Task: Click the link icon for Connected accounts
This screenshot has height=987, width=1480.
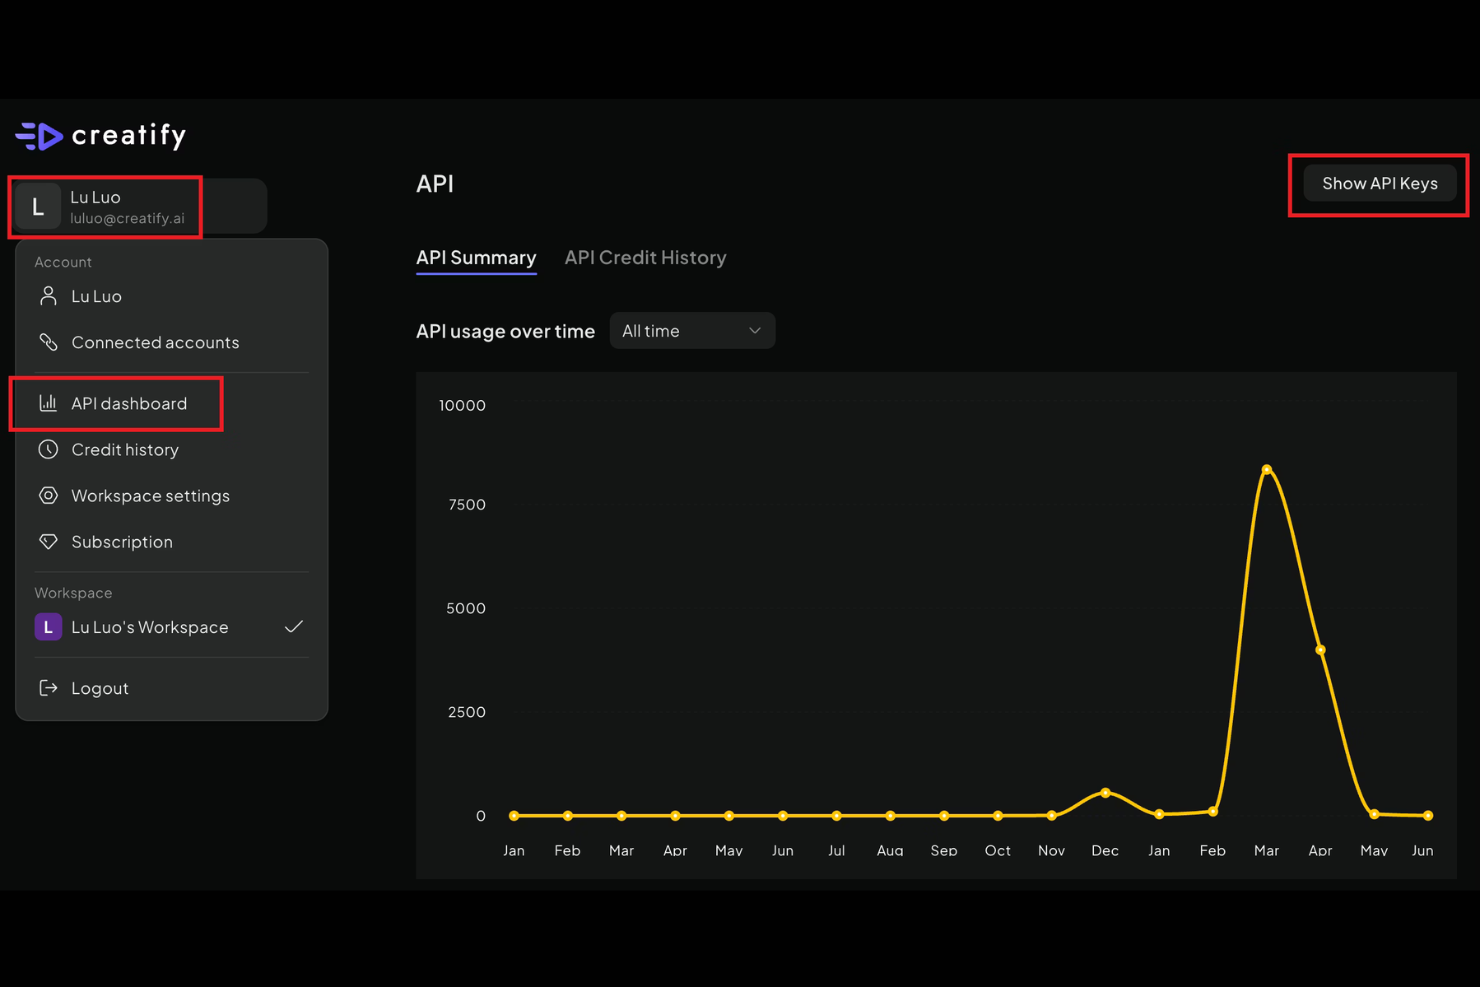Action: coord(48,342)
